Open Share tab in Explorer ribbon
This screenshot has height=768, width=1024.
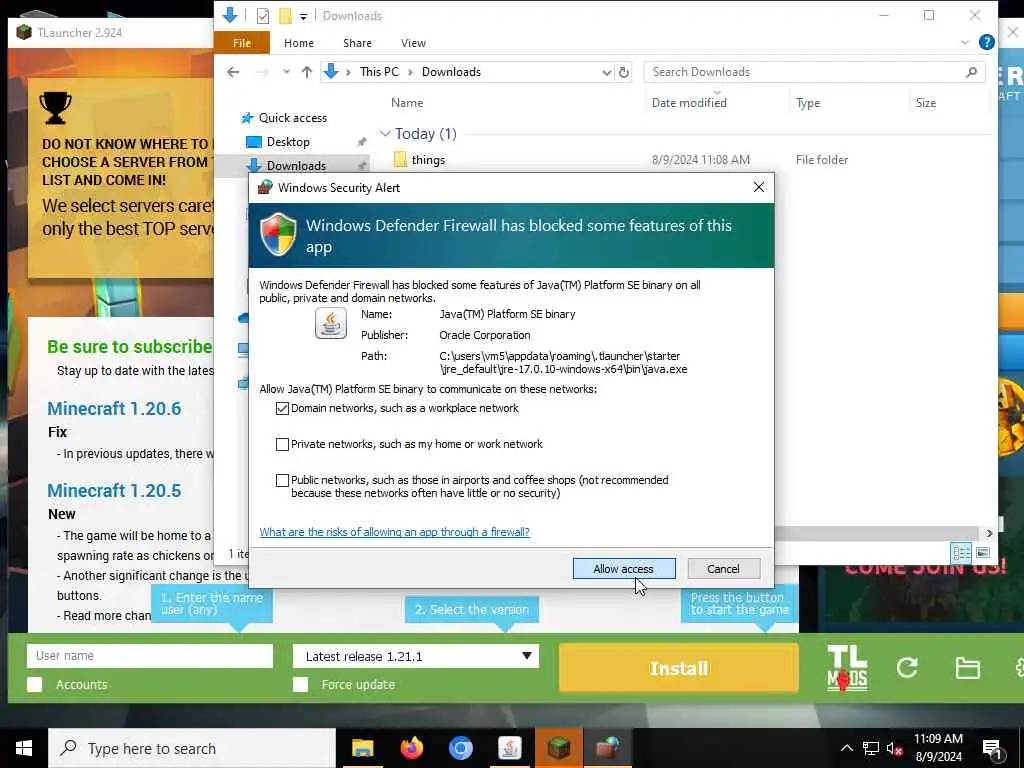point(357,43)
